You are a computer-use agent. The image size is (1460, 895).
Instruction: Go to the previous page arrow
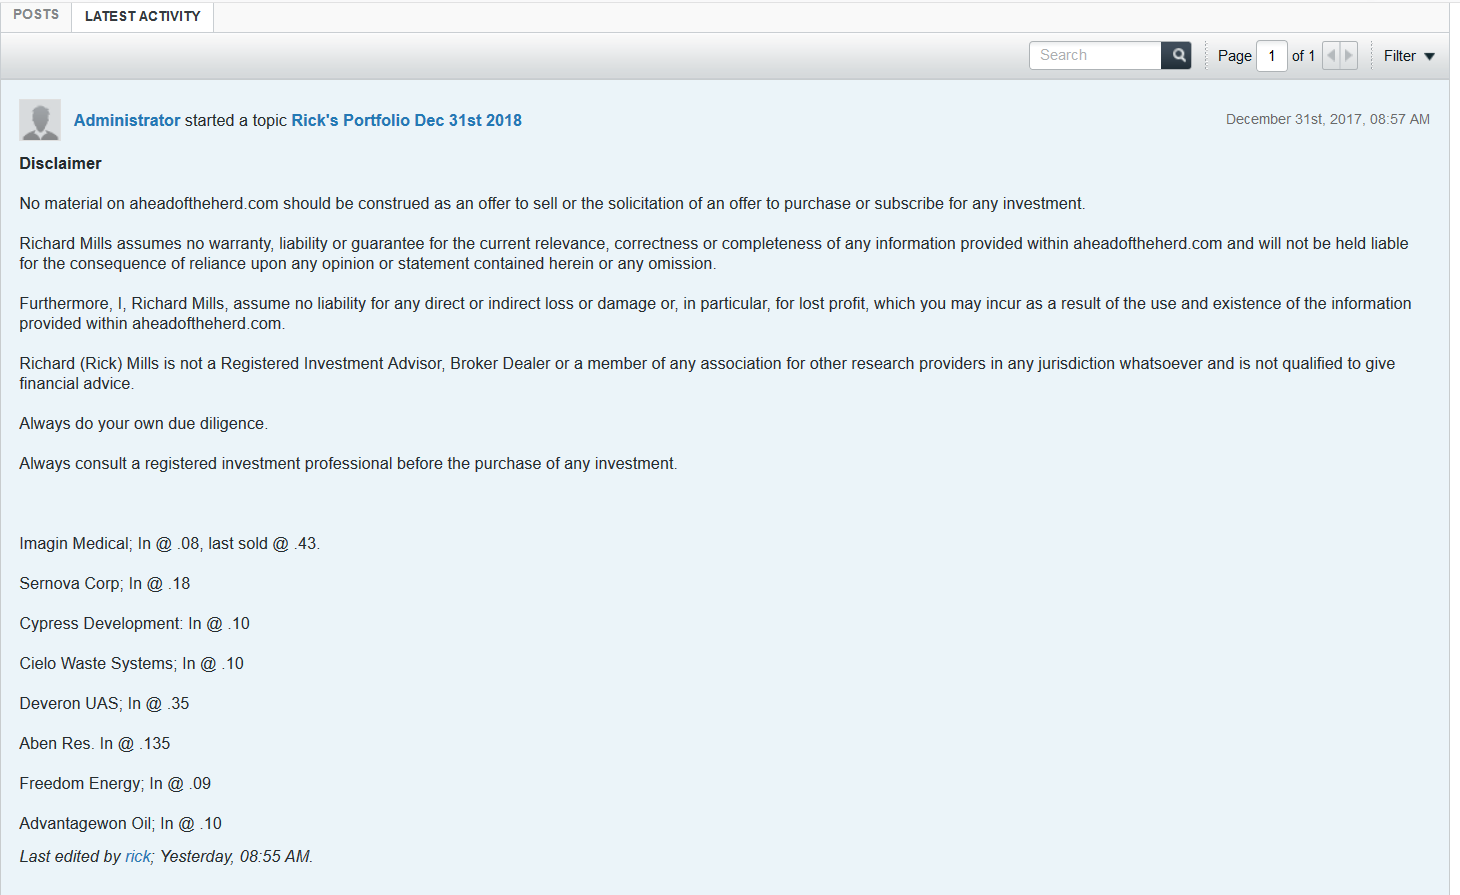pyautogui.click(x=1331, y=55)
